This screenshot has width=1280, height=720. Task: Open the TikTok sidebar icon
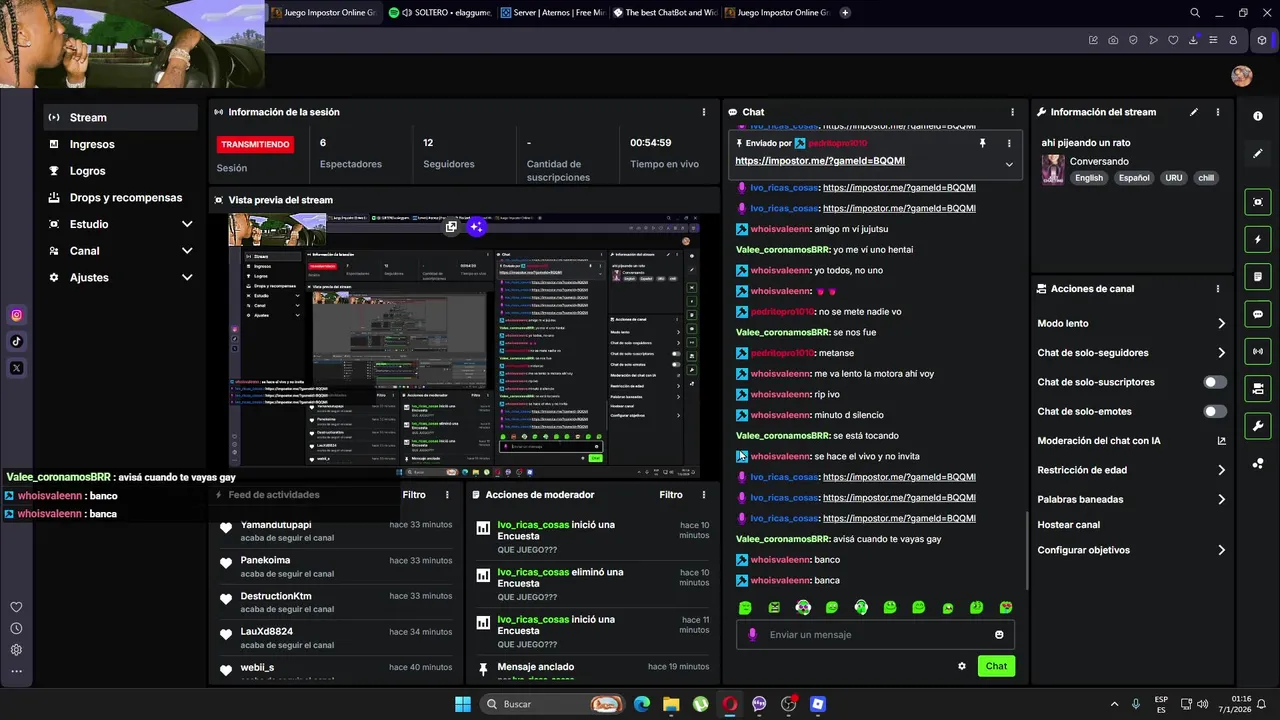coord(16,341)
